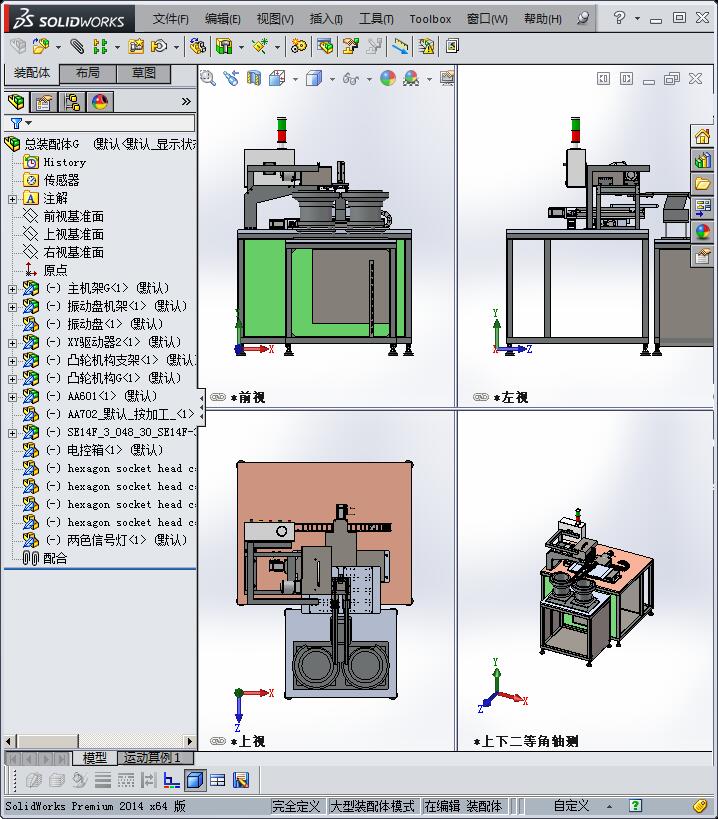Viewport: 718px width, 819px height.
Task: Switch to ConfigurationManager tab icon
Action: [x=72, y=102]
